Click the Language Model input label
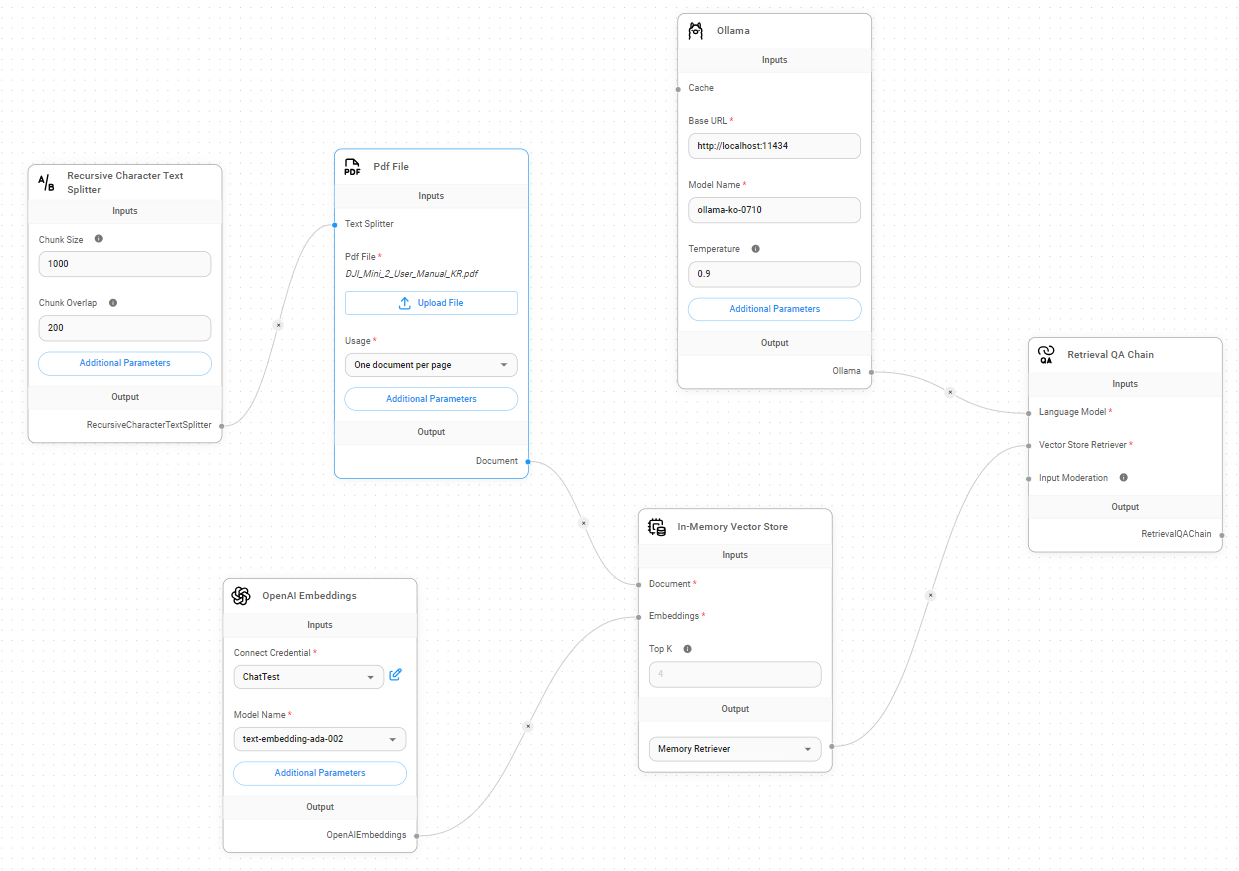This screenshot has height=871, width=1239. [x=1073, y=412]
